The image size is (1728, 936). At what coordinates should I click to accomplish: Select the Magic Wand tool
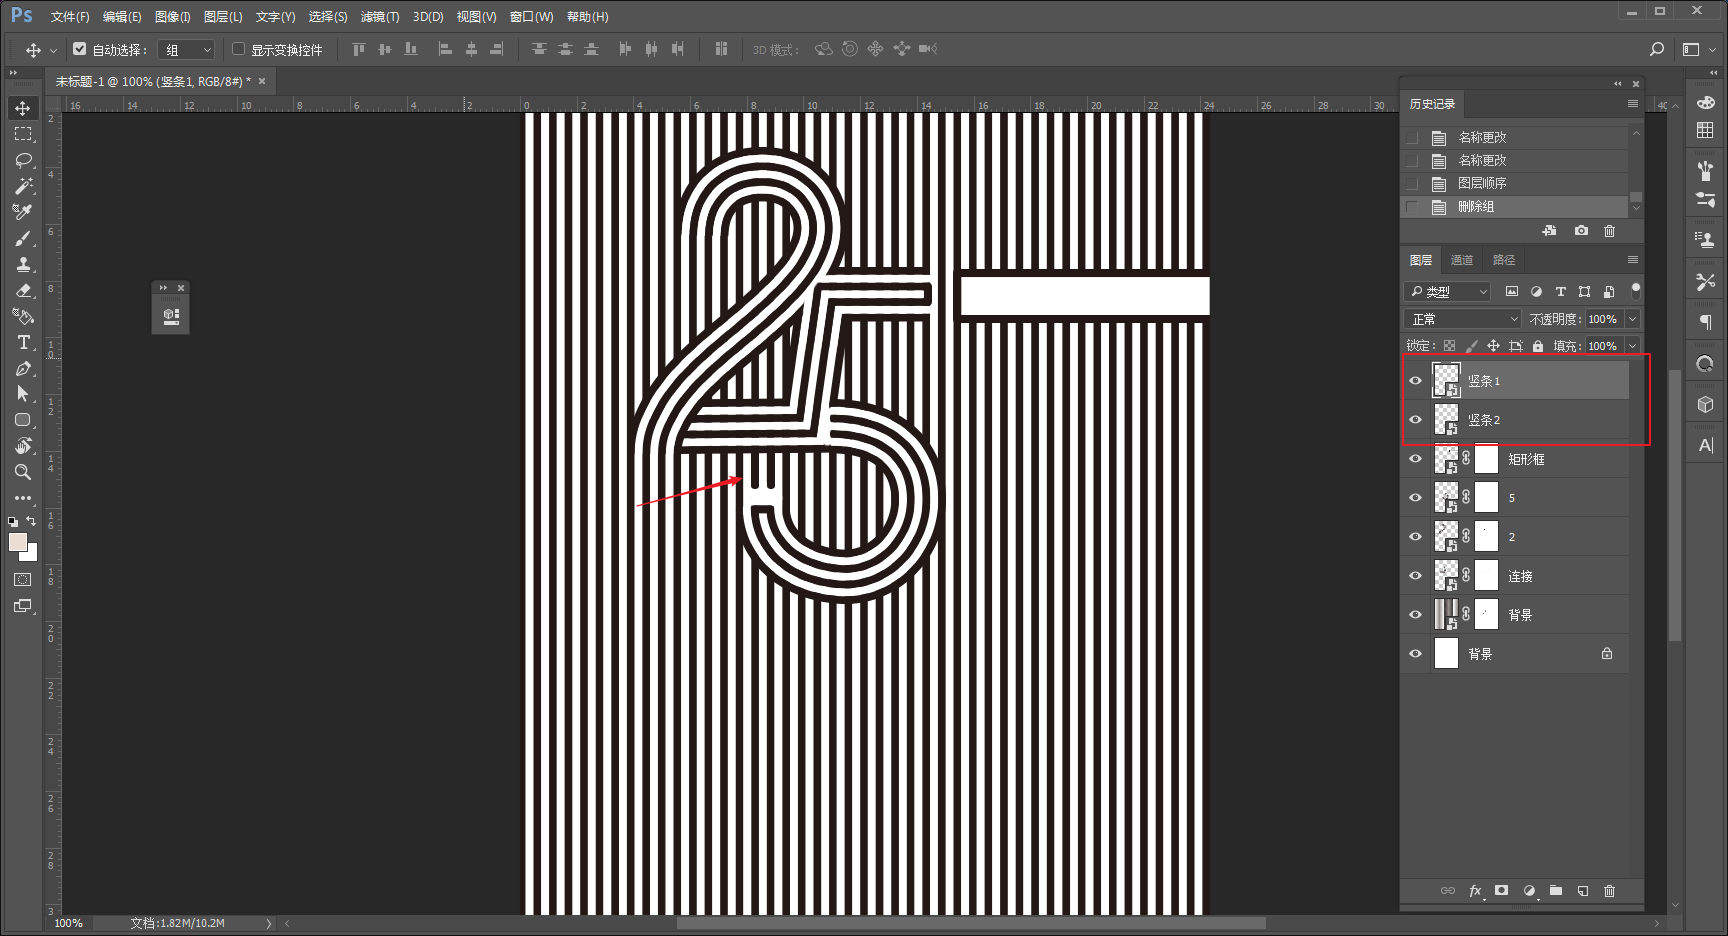pos(23,186)
